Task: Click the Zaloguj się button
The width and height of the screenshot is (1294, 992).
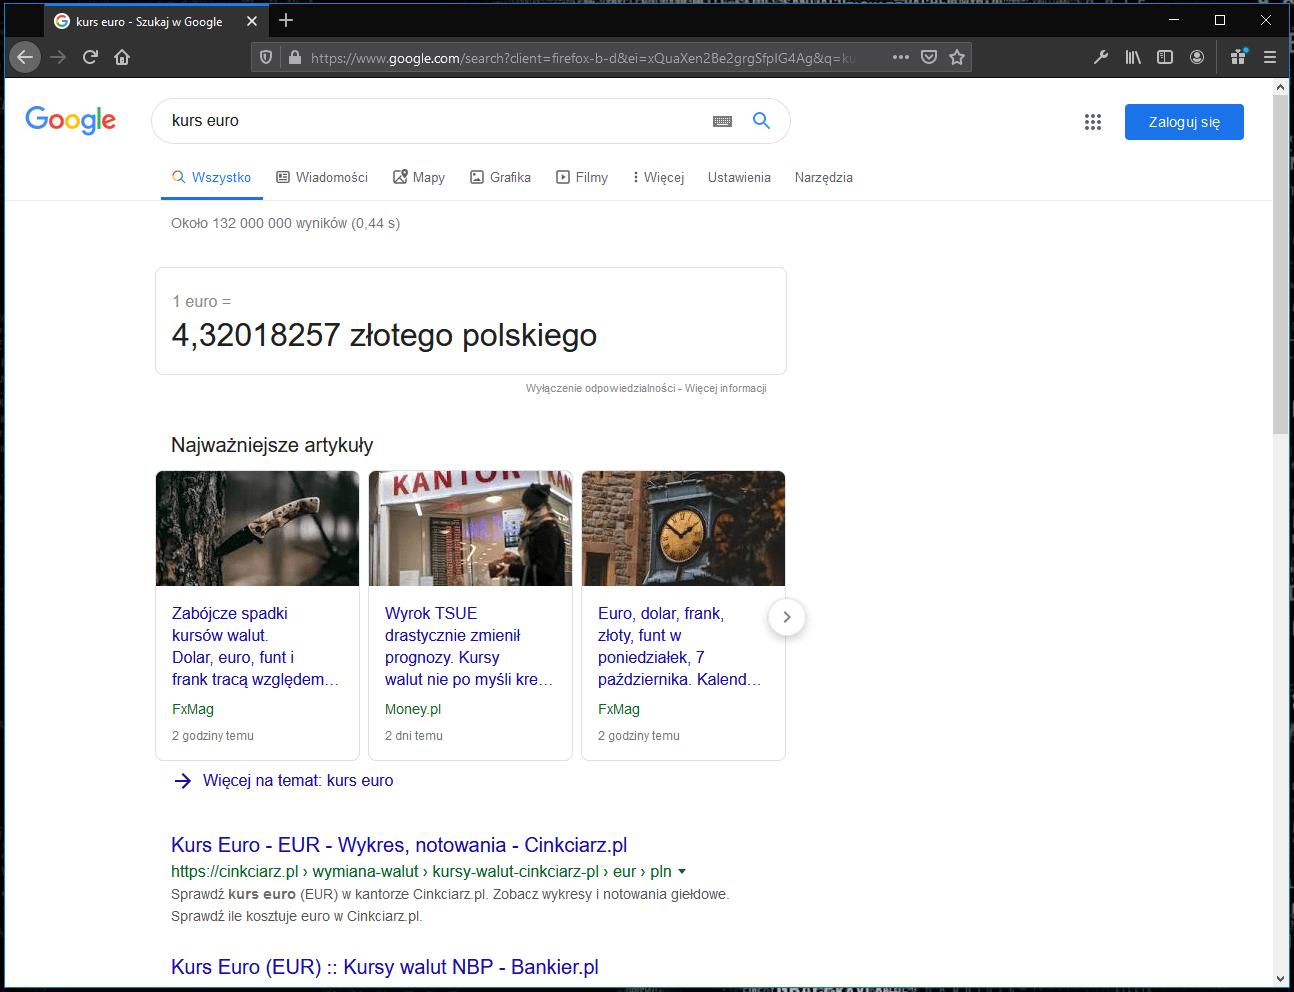Action: point(1184,121)
